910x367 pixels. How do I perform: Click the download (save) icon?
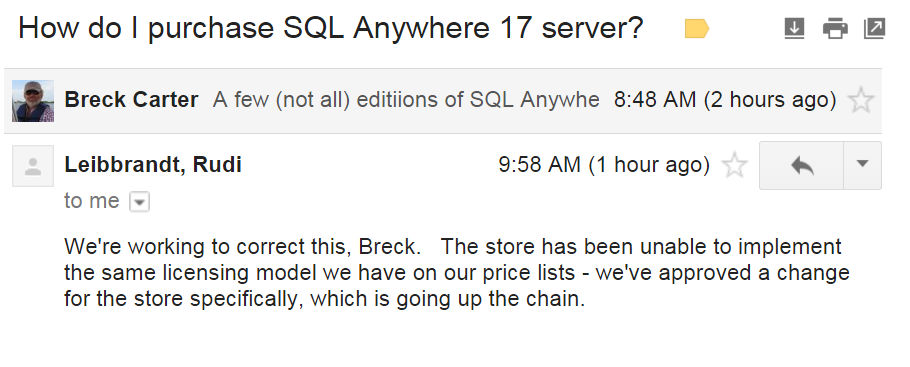pyautogui.click(x=794, y=28)
